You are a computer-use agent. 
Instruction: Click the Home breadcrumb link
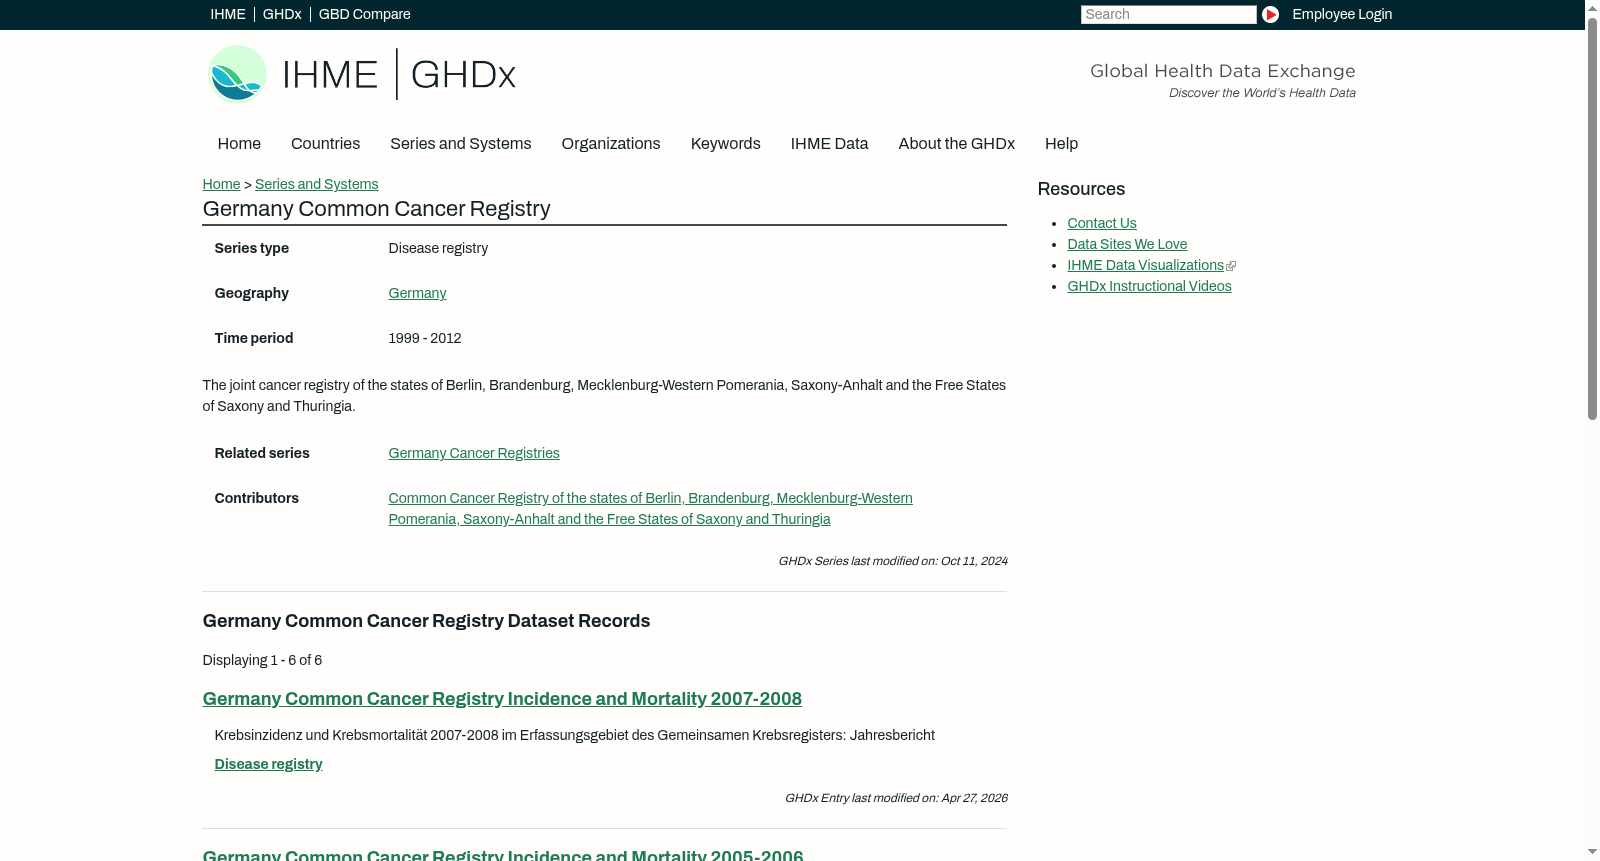coord(221,184)
